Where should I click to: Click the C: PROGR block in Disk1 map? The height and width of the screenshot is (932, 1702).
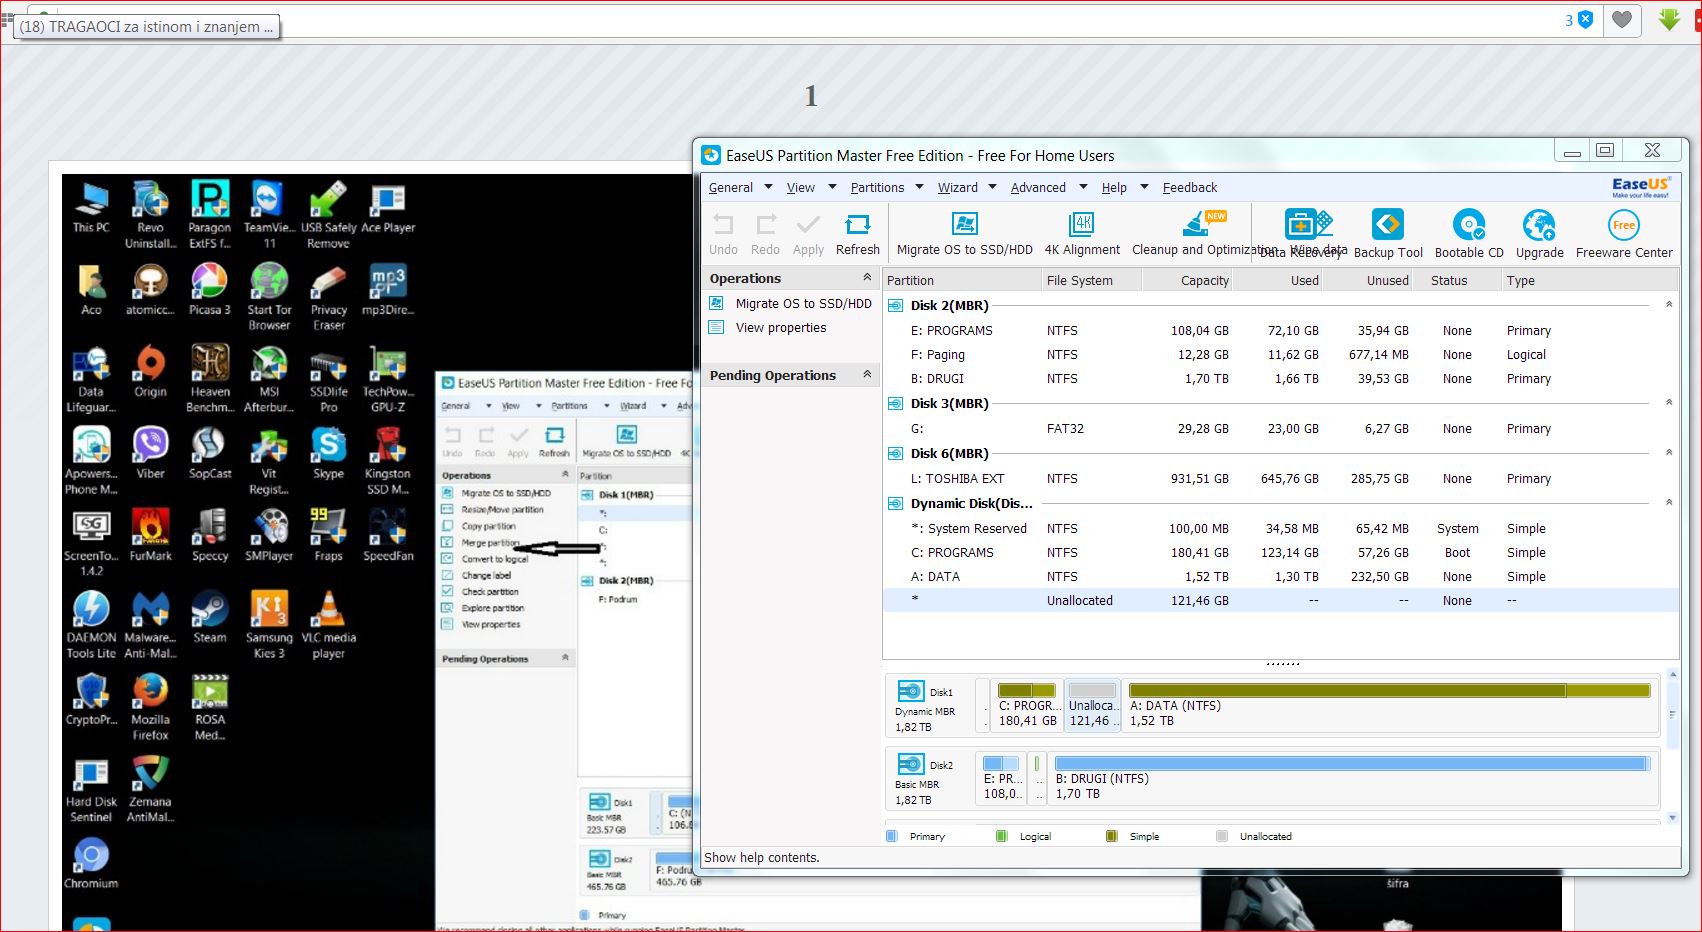(x=1027, y=705)
